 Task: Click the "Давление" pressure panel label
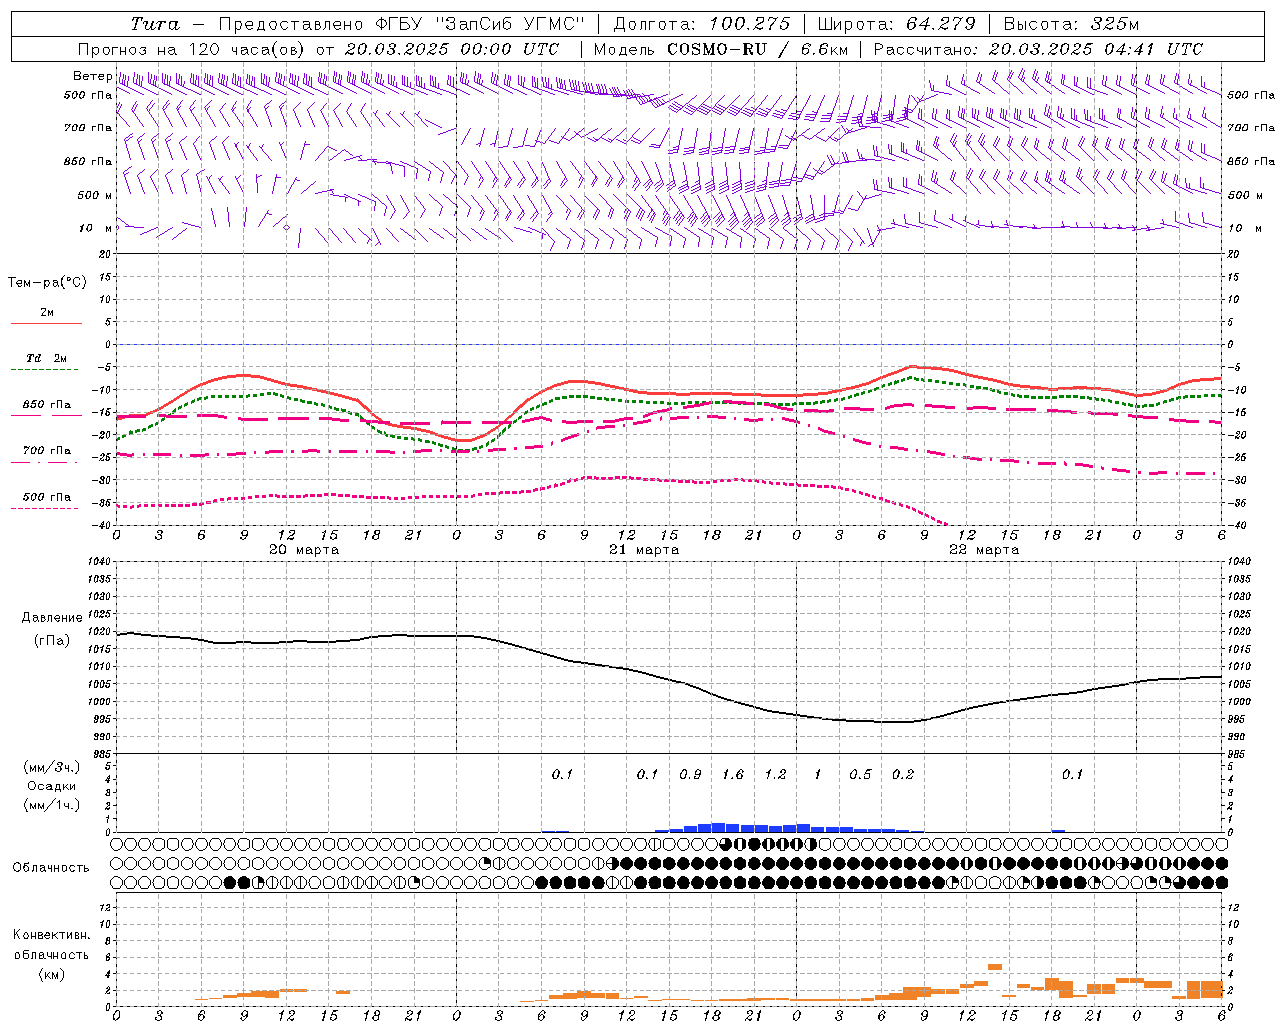point(52,618)
